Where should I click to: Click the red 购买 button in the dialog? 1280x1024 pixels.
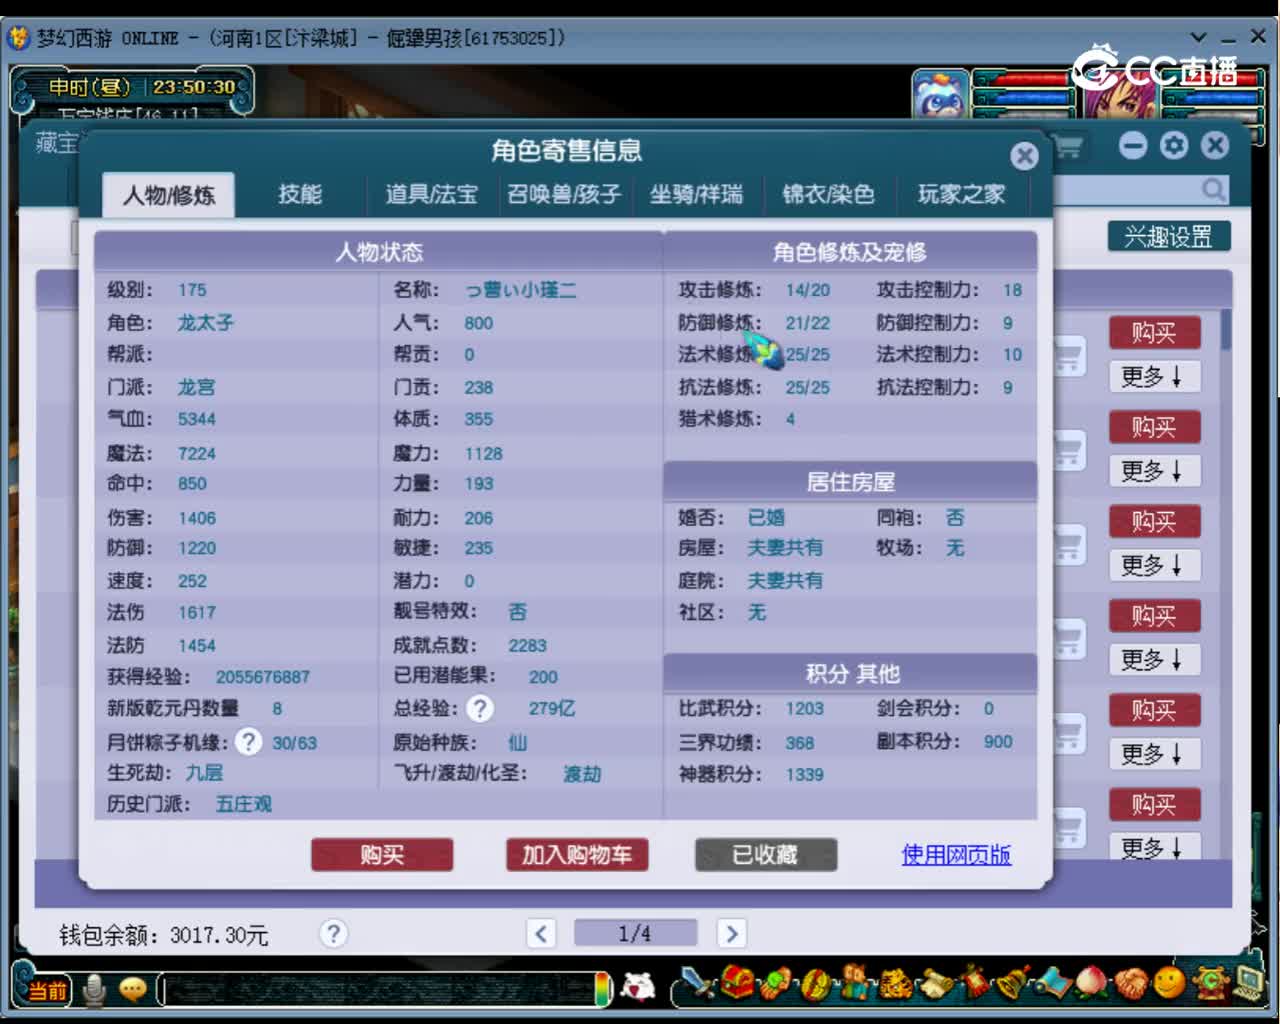point(382,855)
